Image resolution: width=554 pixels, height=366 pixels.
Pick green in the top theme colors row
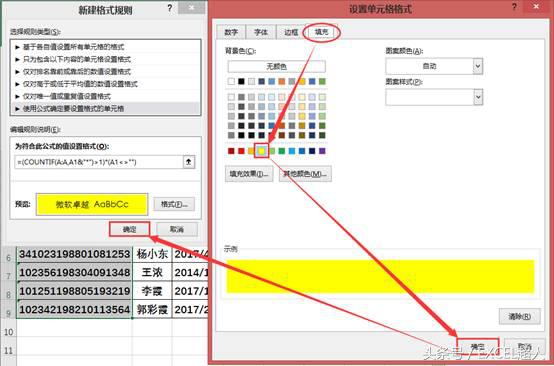(322, 82)
